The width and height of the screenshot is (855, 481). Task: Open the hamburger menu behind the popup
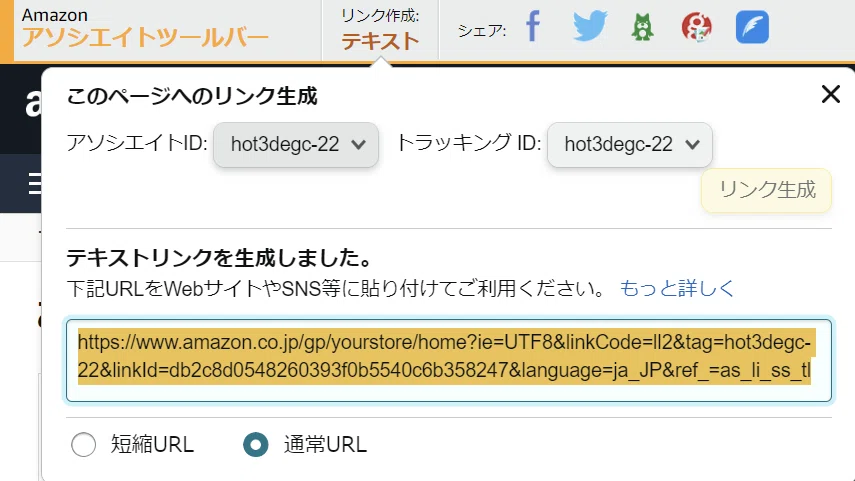(x=34, y=183)
